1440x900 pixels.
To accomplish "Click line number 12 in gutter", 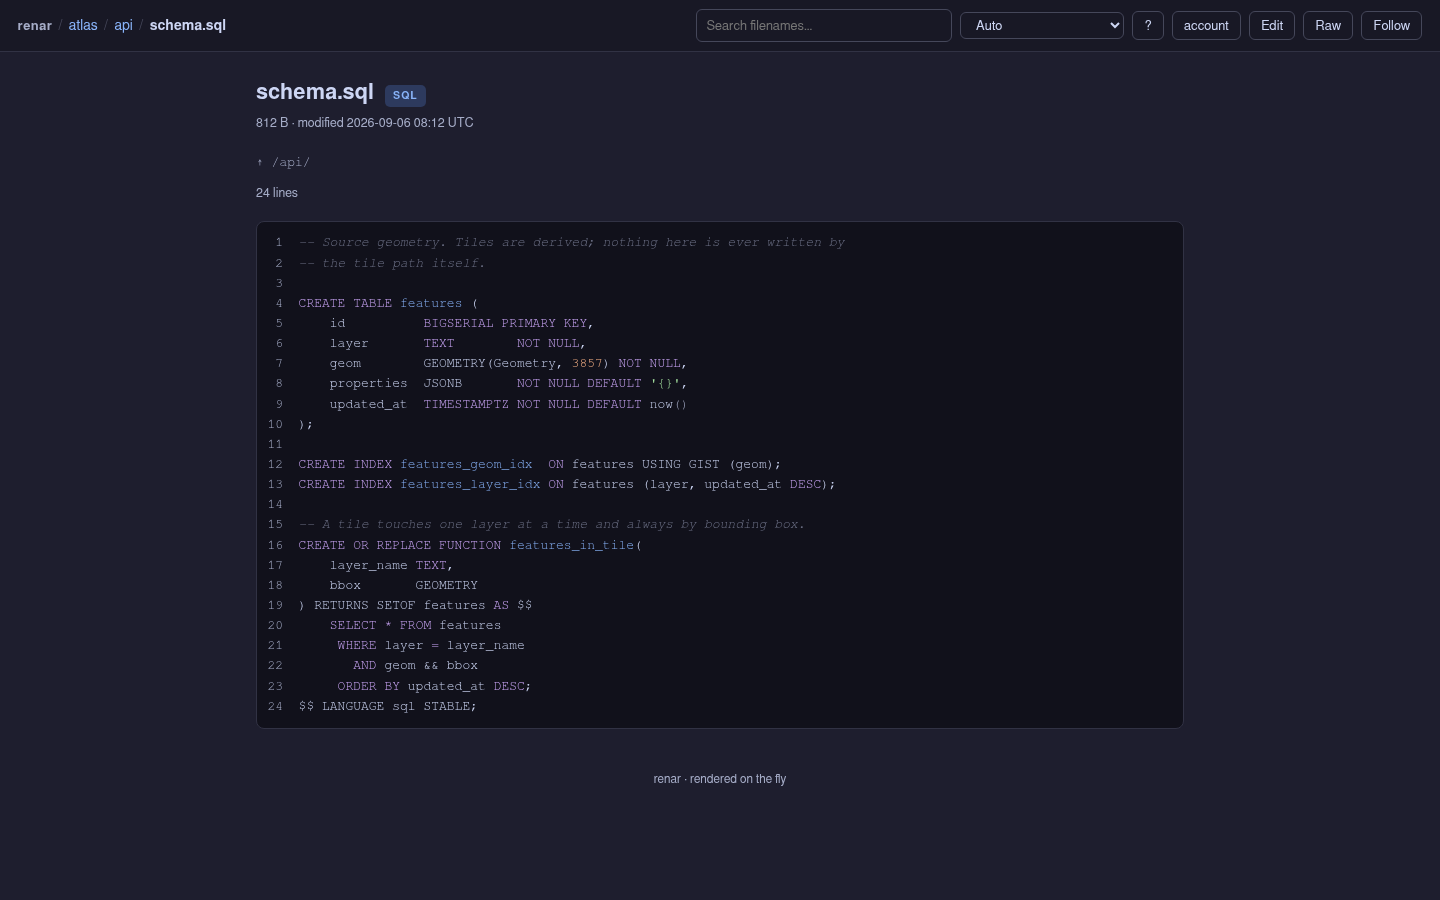I will coord(275,464).
